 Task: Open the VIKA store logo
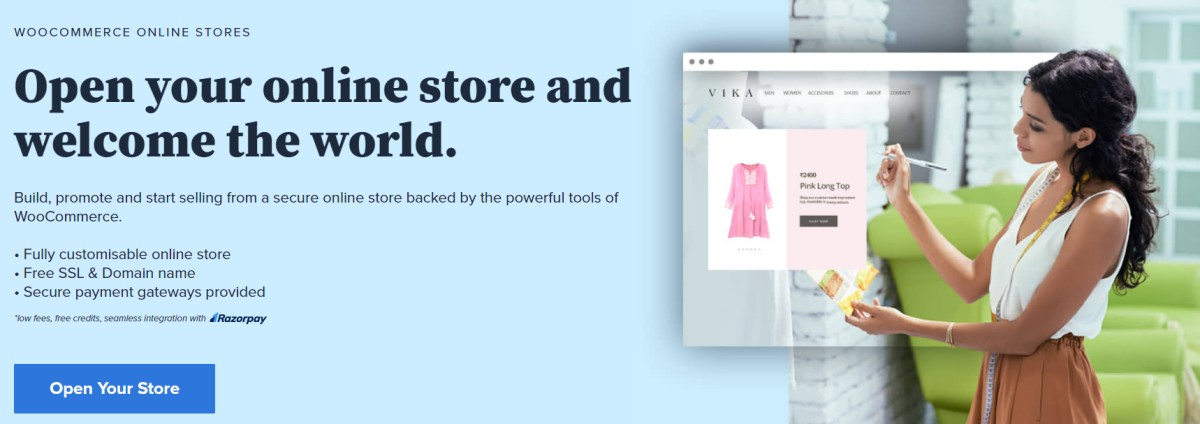coord(731,93)
